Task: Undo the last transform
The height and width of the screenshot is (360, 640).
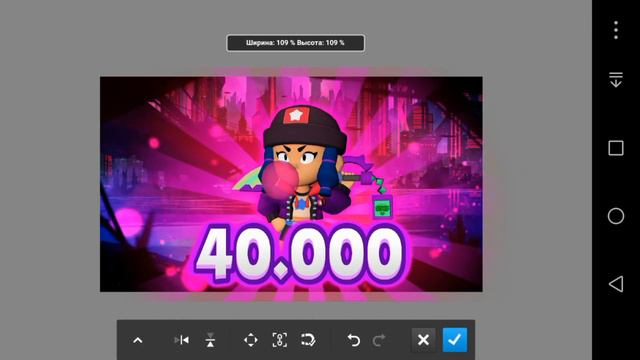Action: (x=353, y=340)
